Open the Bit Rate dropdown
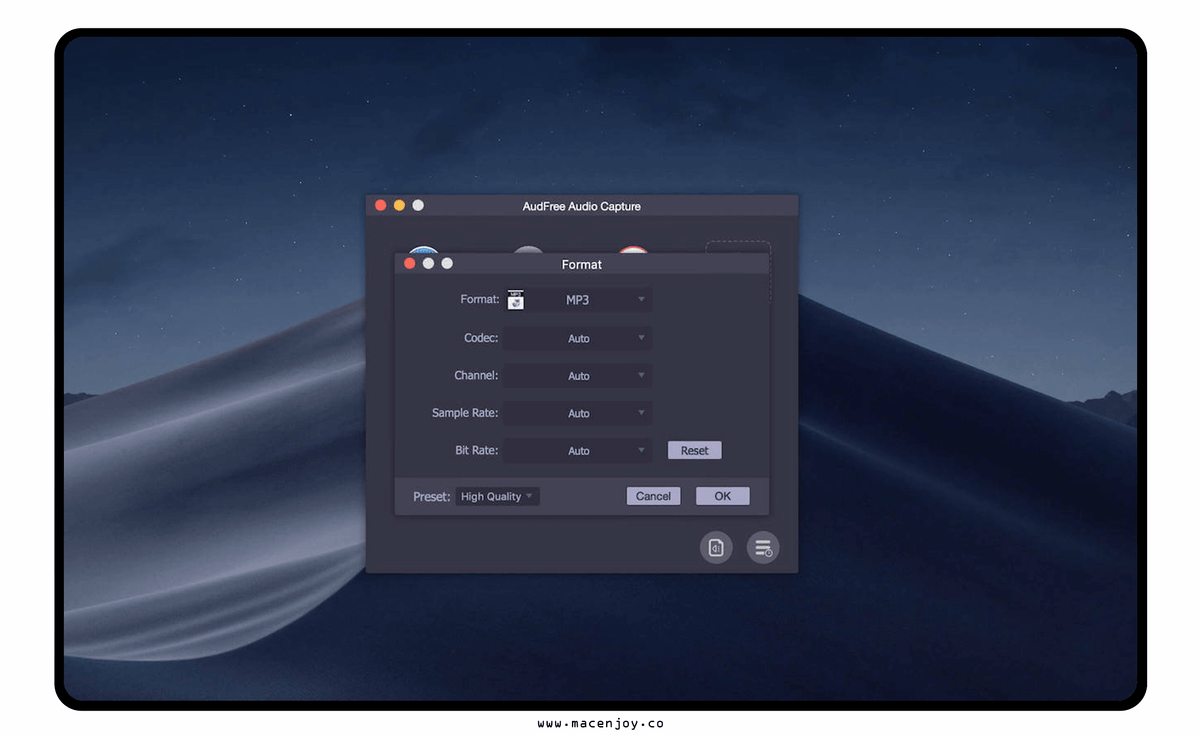This screenshot has width=1200, height=735. [577, 451]
